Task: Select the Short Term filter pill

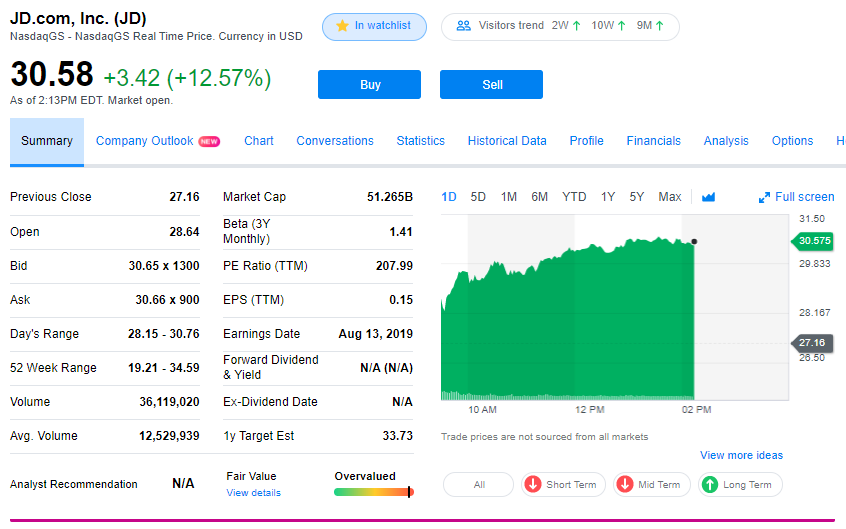Action: 563,485
